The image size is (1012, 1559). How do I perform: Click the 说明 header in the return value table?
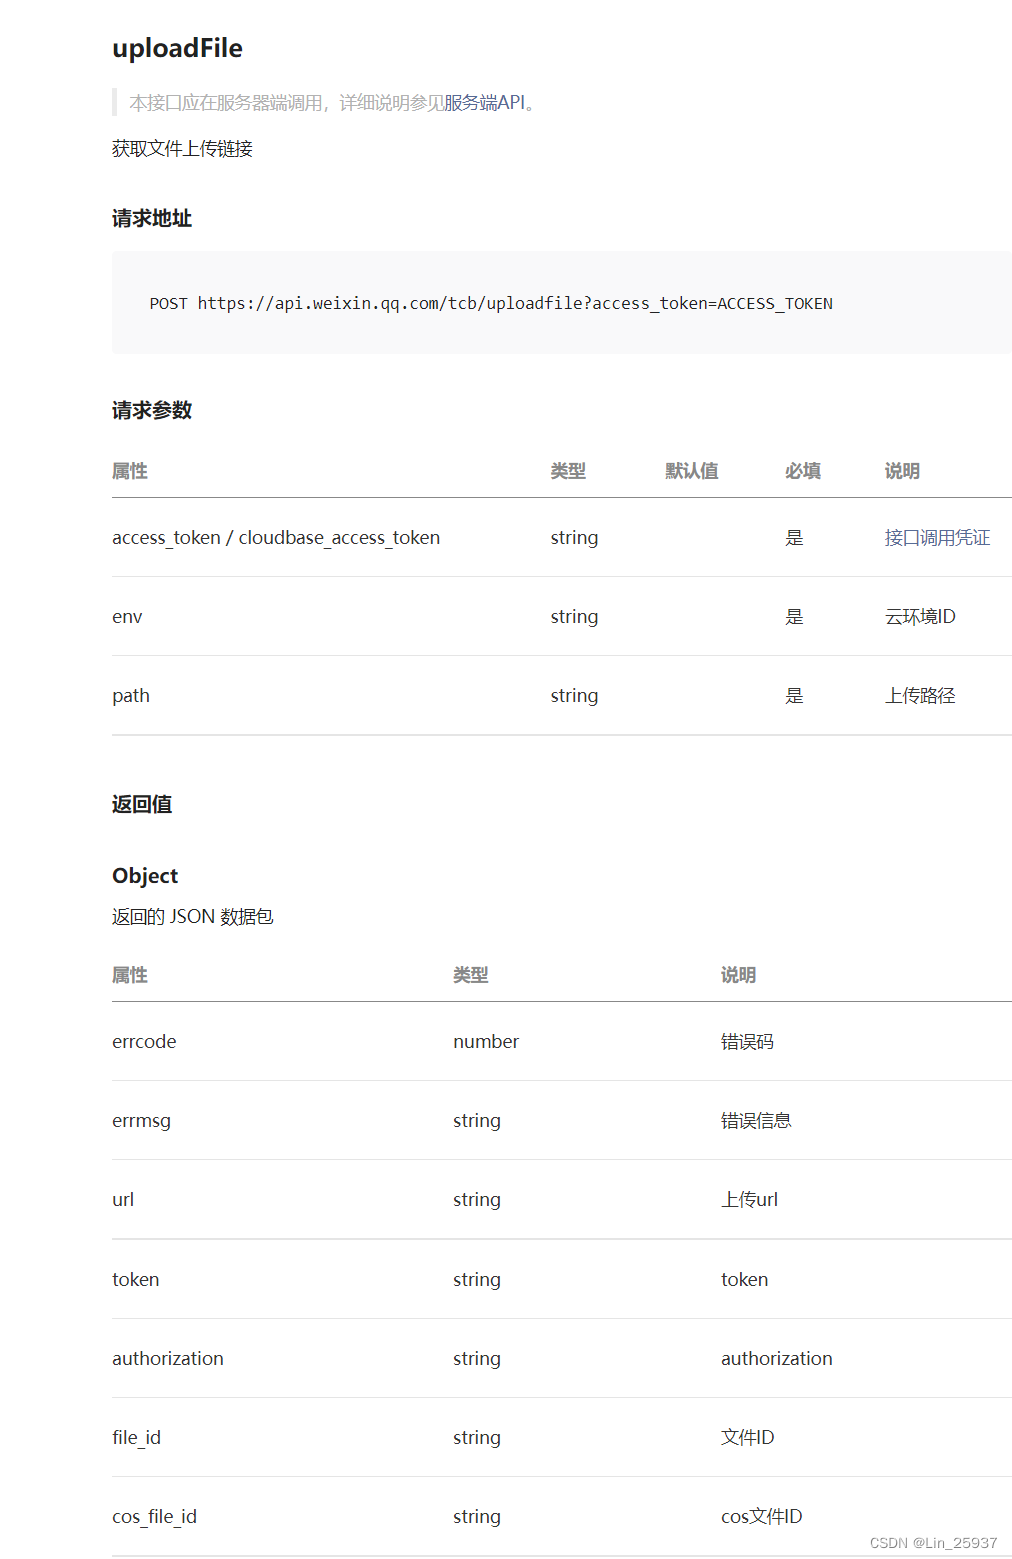(738, 975)
